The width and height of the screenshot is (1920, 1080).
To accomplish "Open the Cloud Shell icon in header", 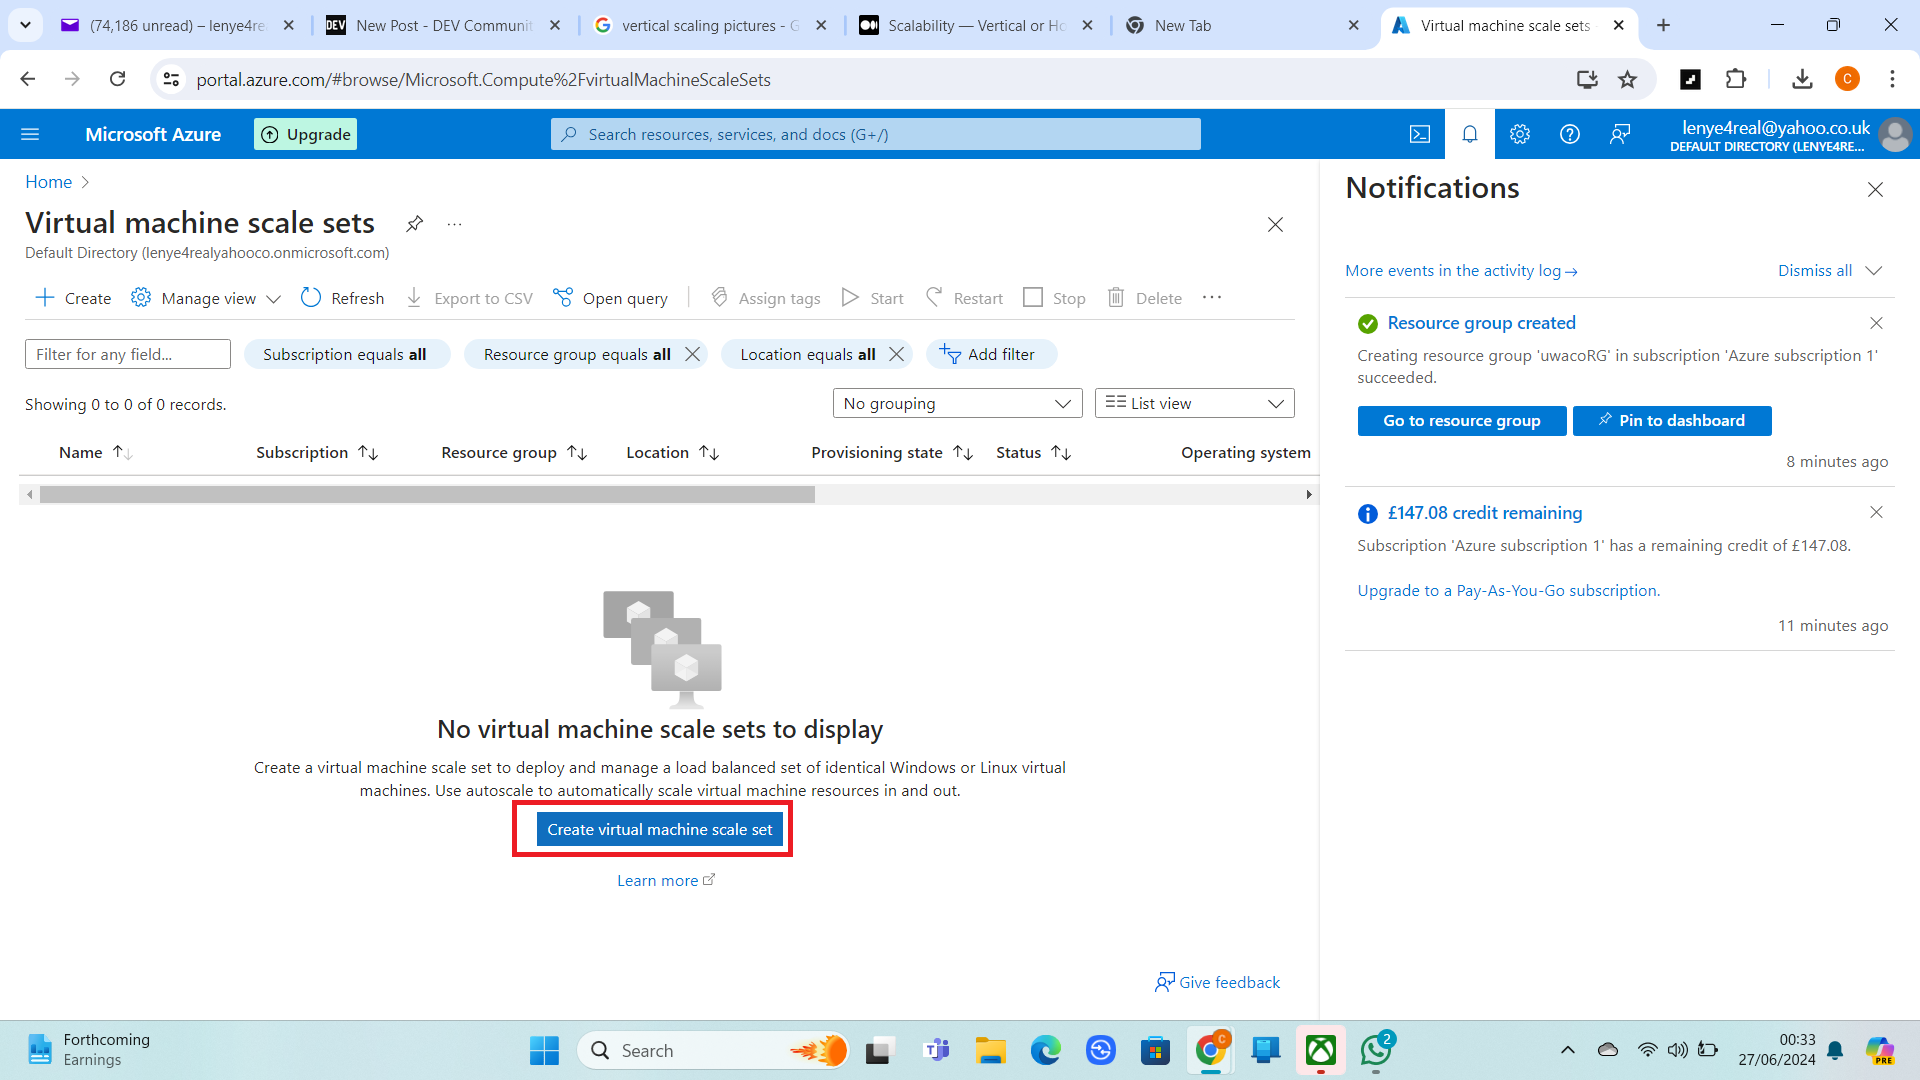I will (1419, 134).
